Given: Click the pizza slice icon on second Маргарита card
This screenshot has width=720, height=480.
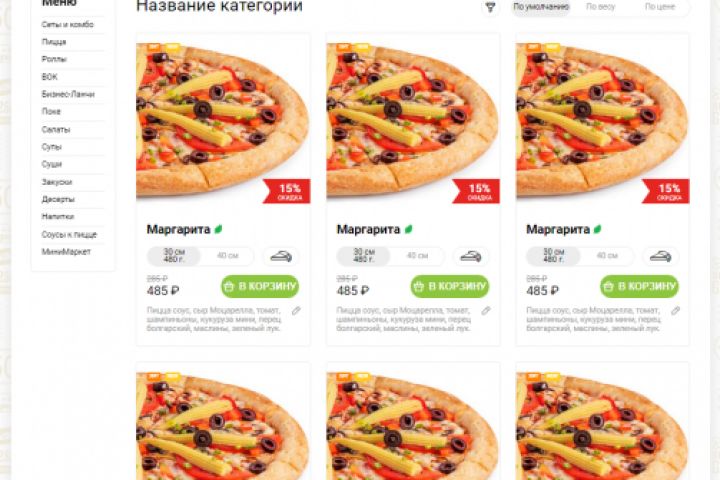Looking at the screenshot, I should [x=471, y=256].
